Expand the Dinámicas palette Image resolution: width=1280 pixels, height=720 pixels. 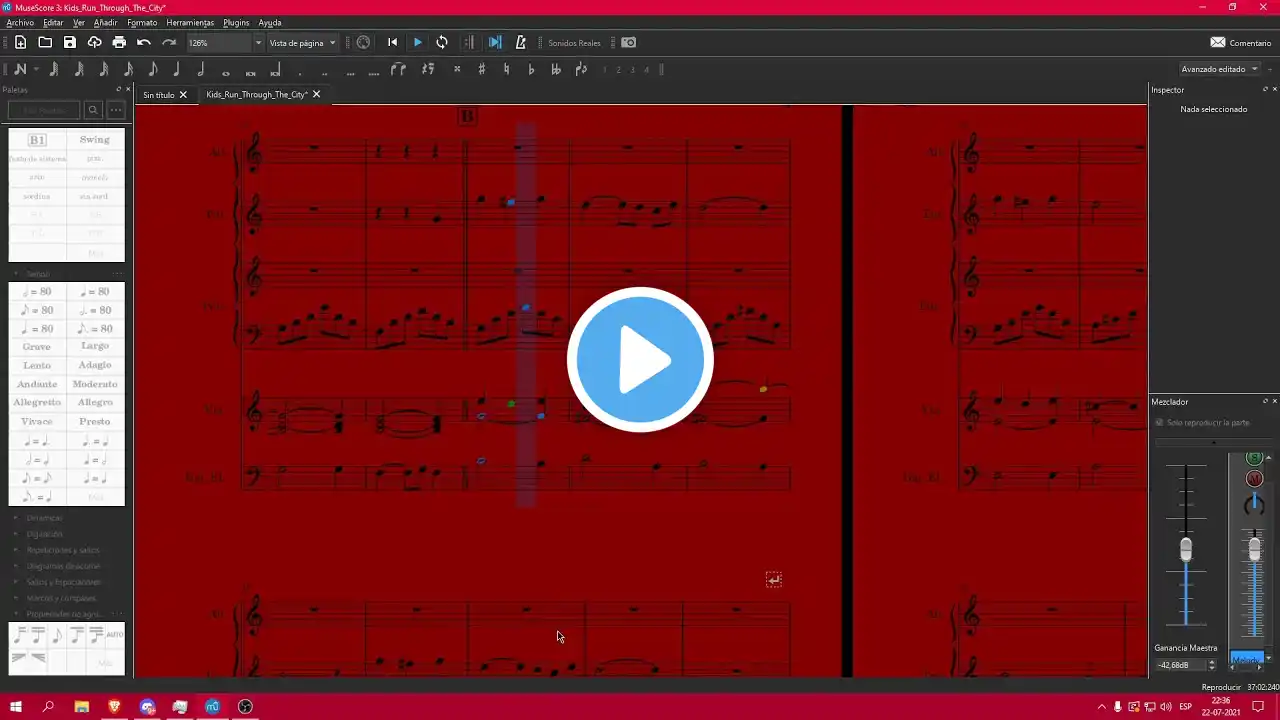pos(44,518)
